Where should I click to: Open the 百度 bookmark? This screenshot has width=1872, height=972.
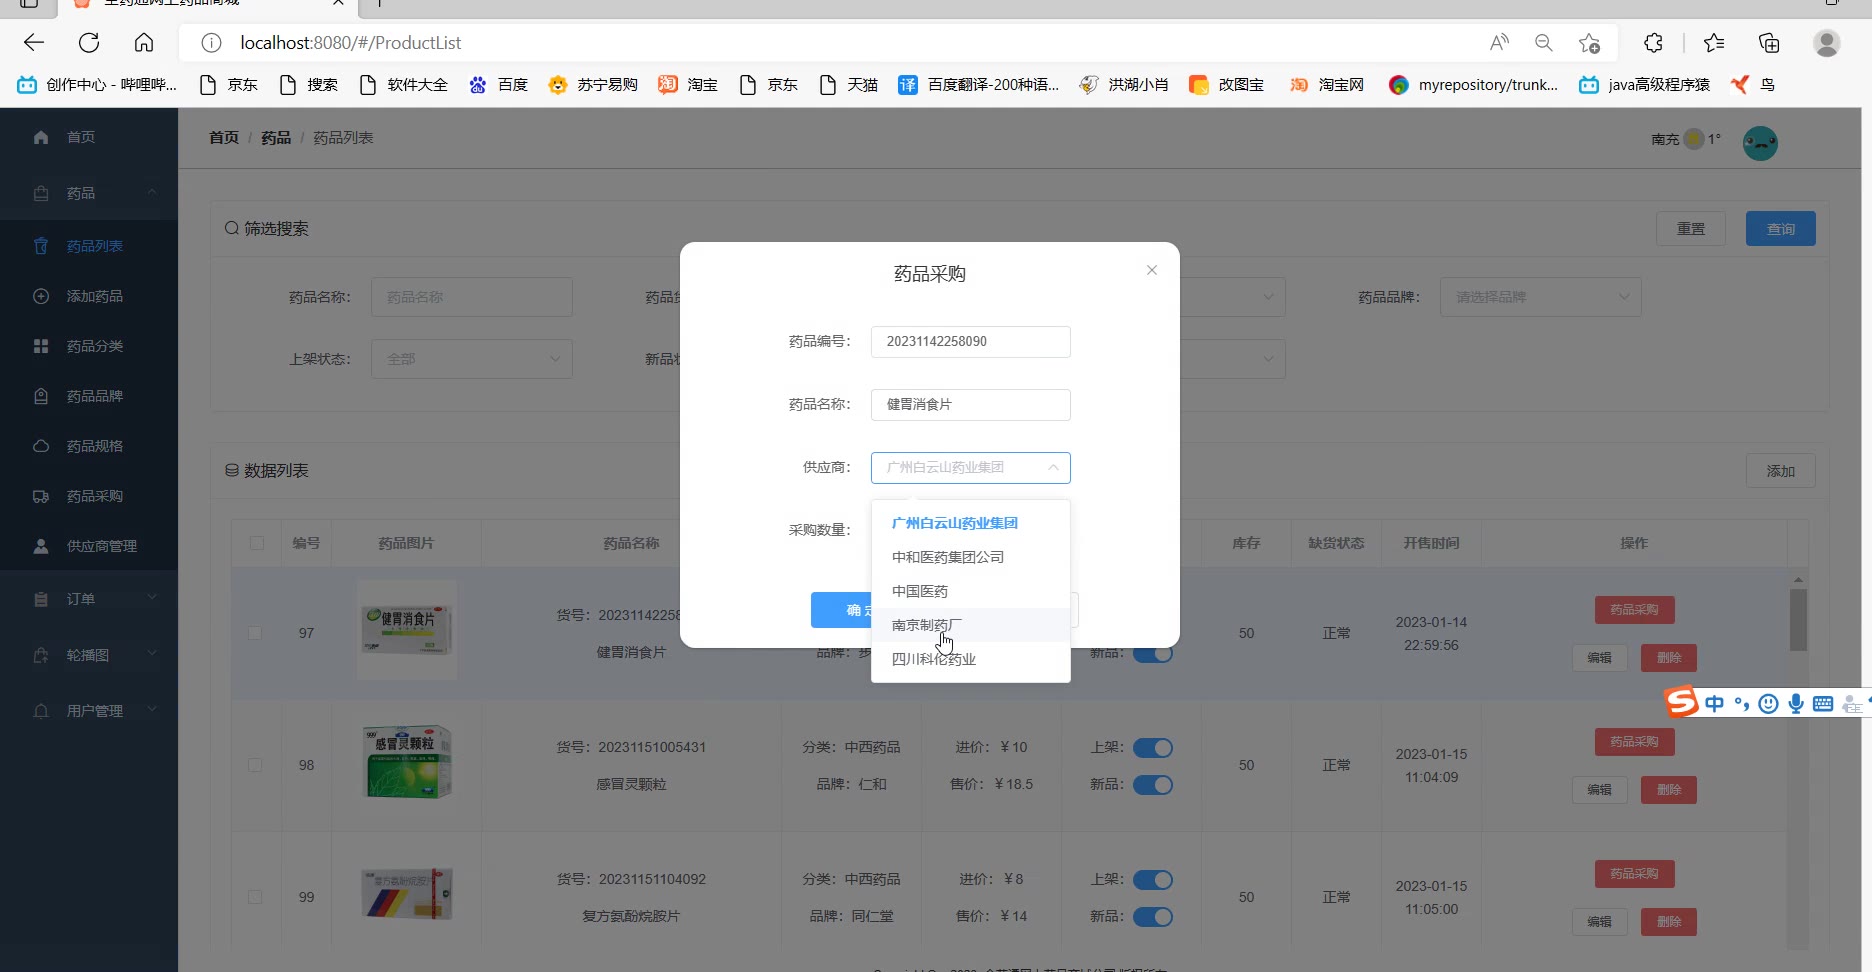pyautogui.click(x=498, y=85)
